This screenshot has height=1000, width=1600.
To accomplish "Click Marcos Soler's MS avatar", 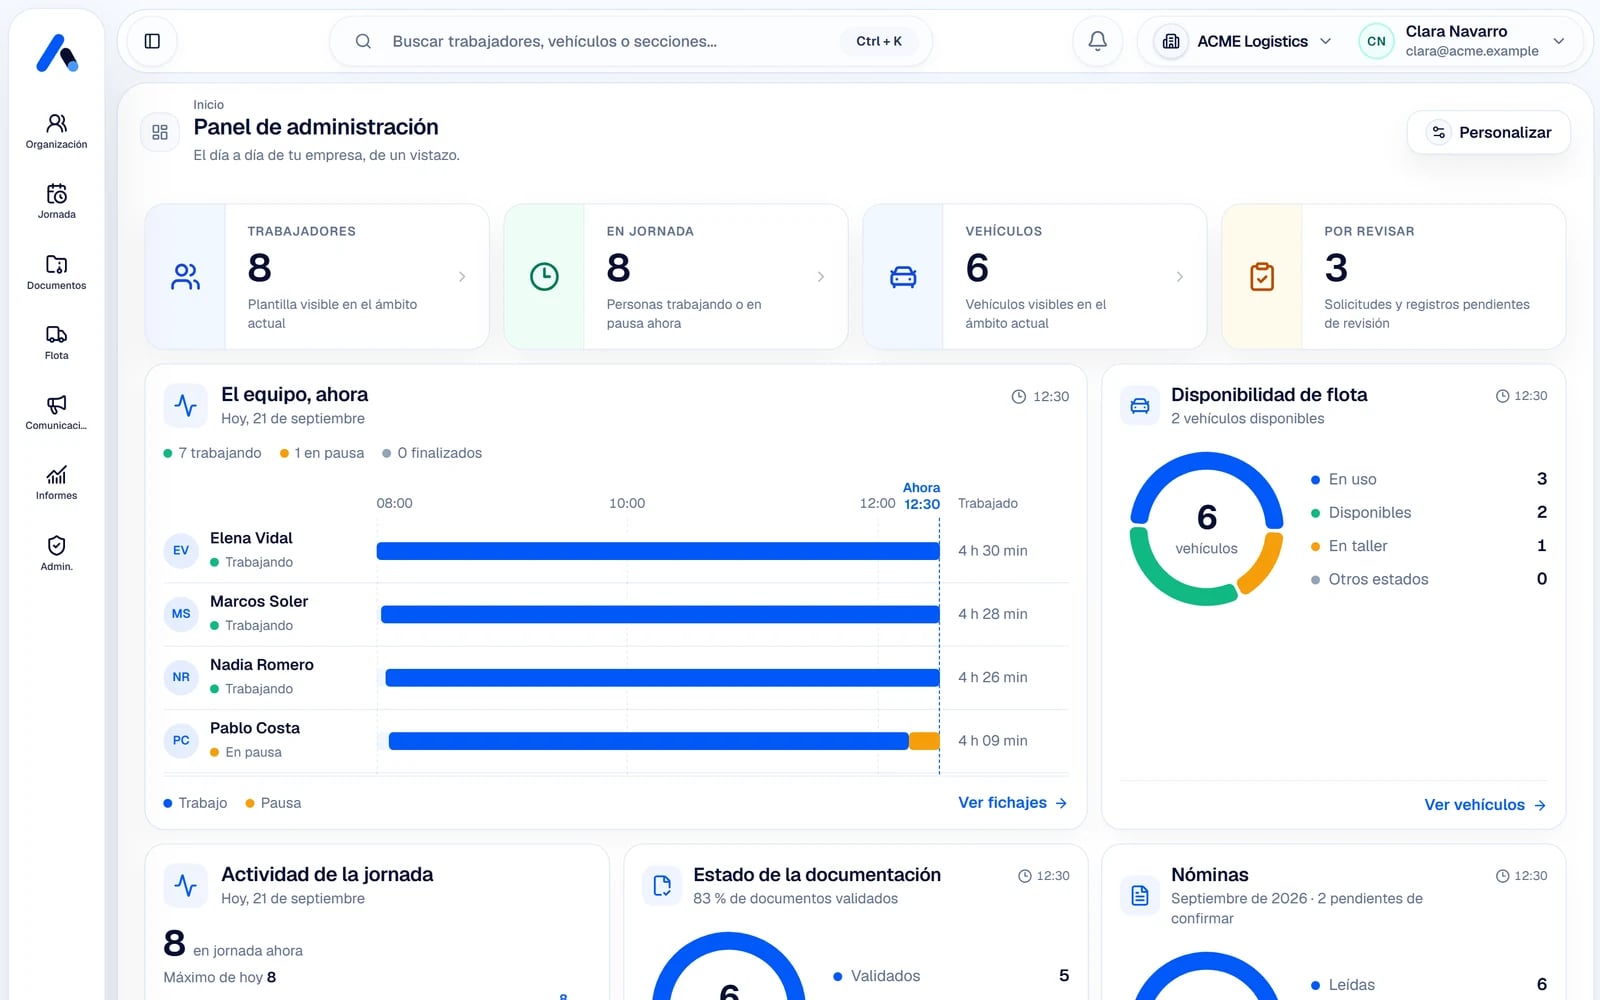I will (x=181, y=614).
